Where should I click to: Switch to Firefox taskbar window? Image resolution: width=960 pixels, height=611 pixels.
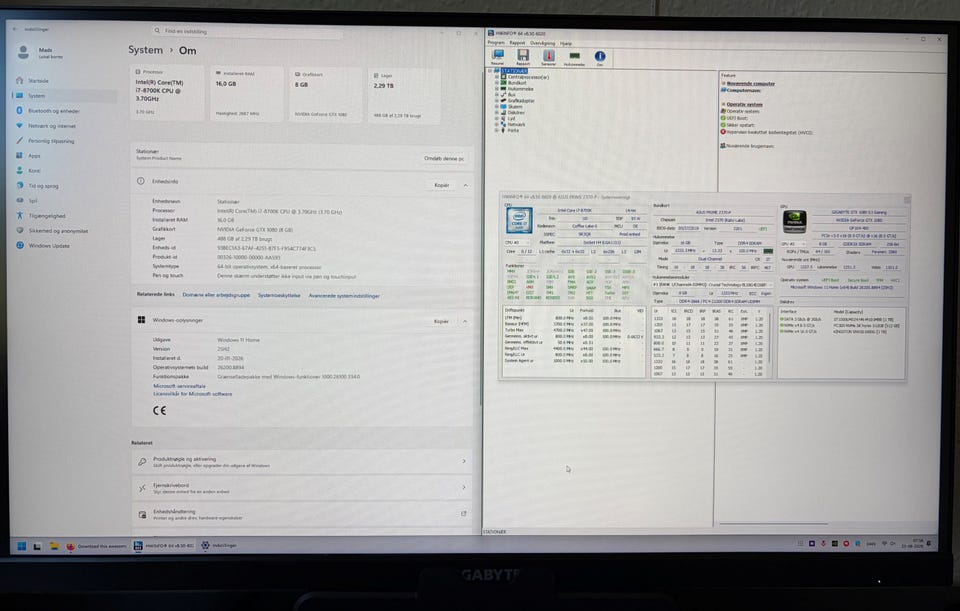[x=96, y=545]
